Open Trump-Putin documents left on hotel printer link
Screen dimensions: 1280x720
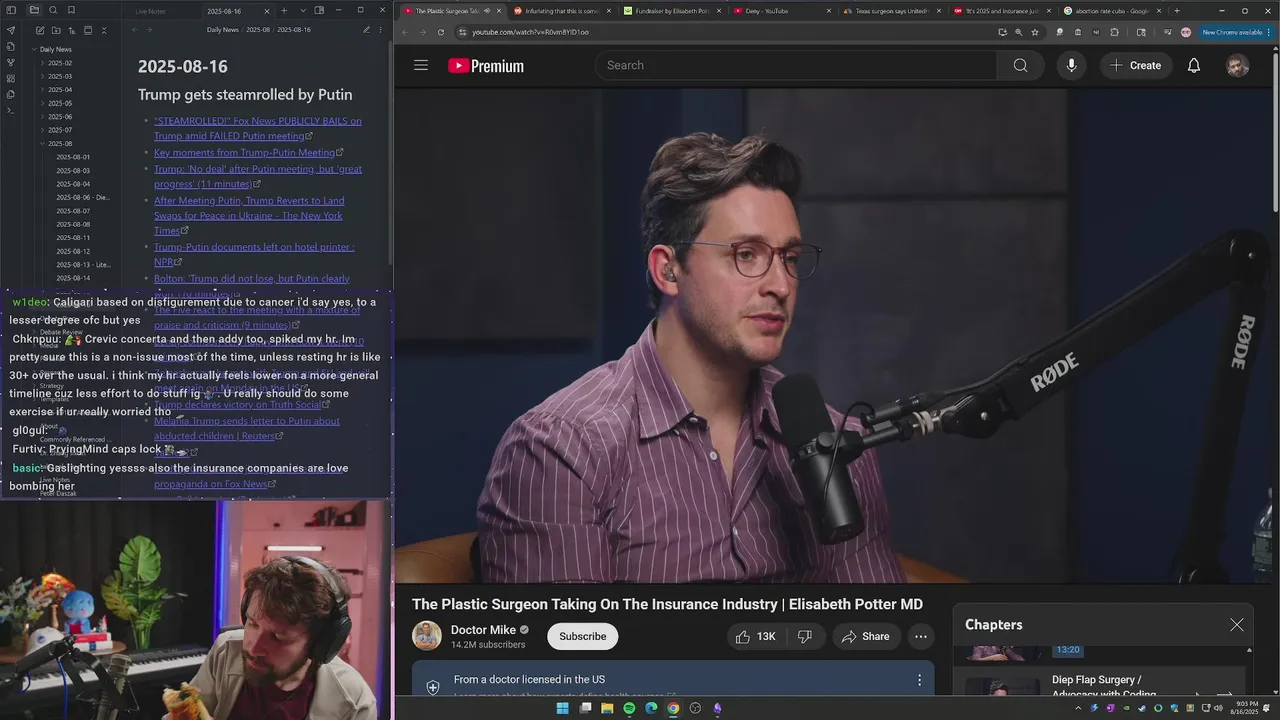(x=254, y=254)
